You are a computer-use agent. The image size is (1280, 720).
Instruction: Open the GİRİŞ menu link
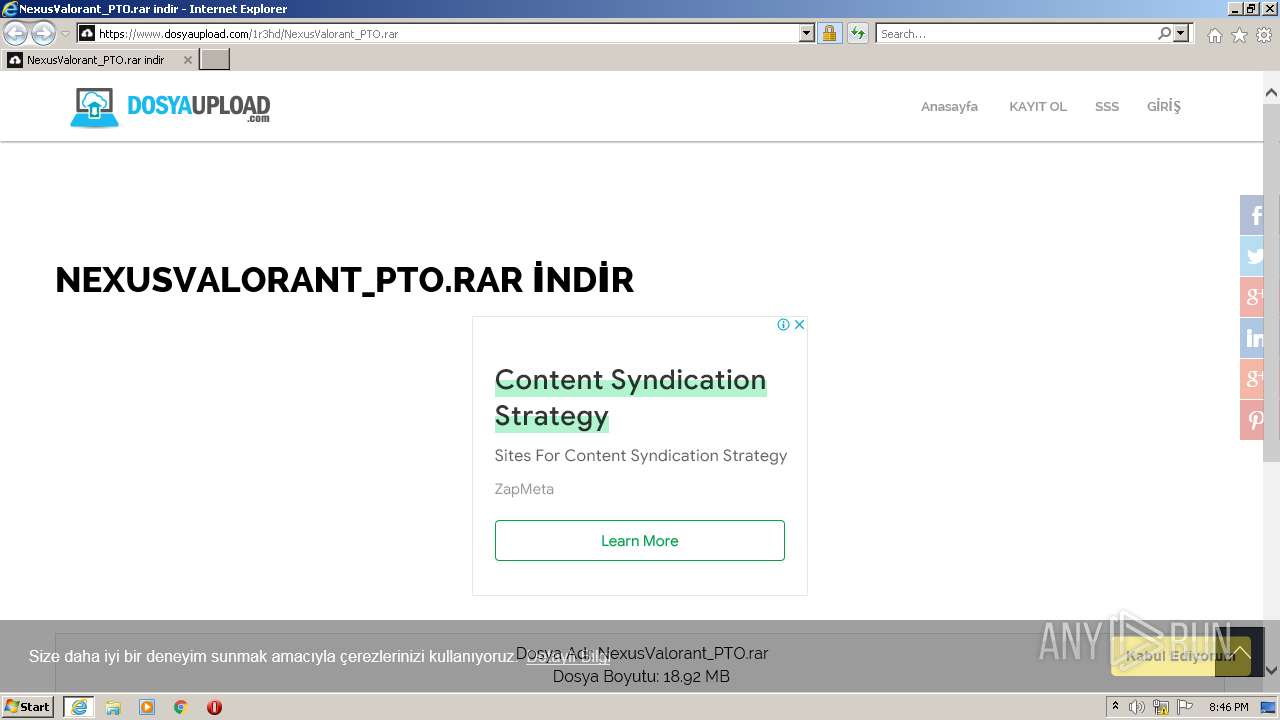(x=1164, y=107)
